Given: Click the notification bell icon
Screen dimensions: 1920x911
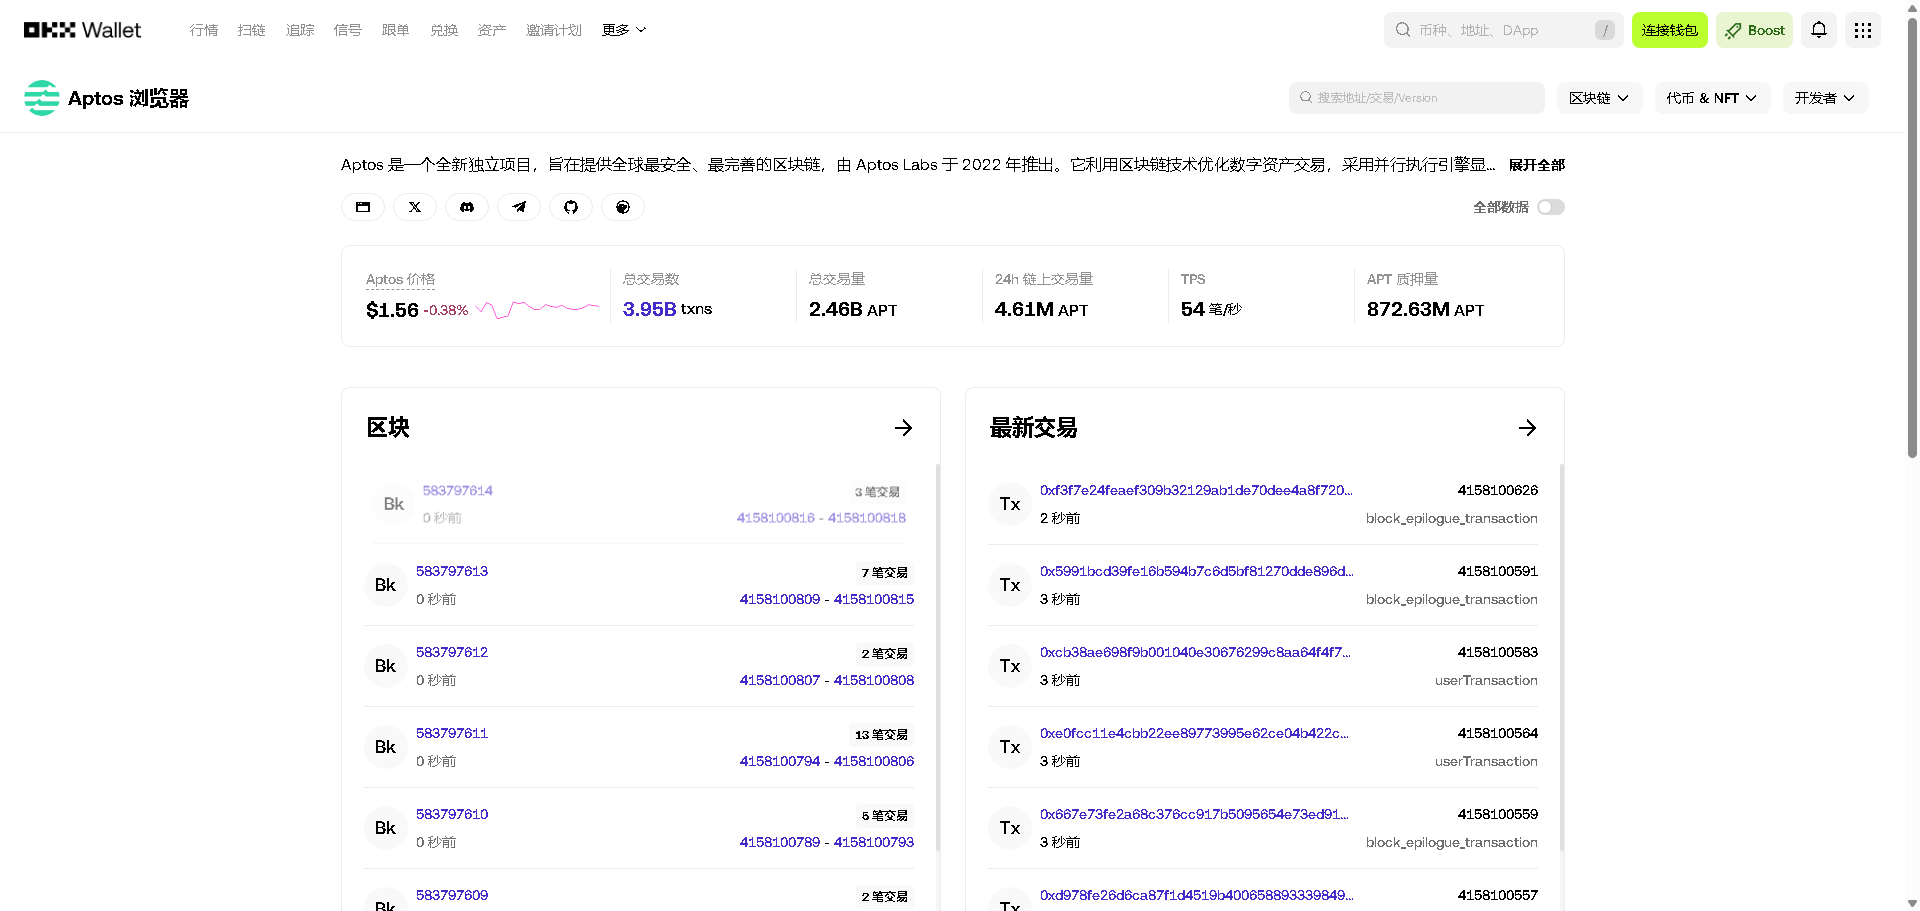Looking at the screenshot, I should coord(1819,30).
